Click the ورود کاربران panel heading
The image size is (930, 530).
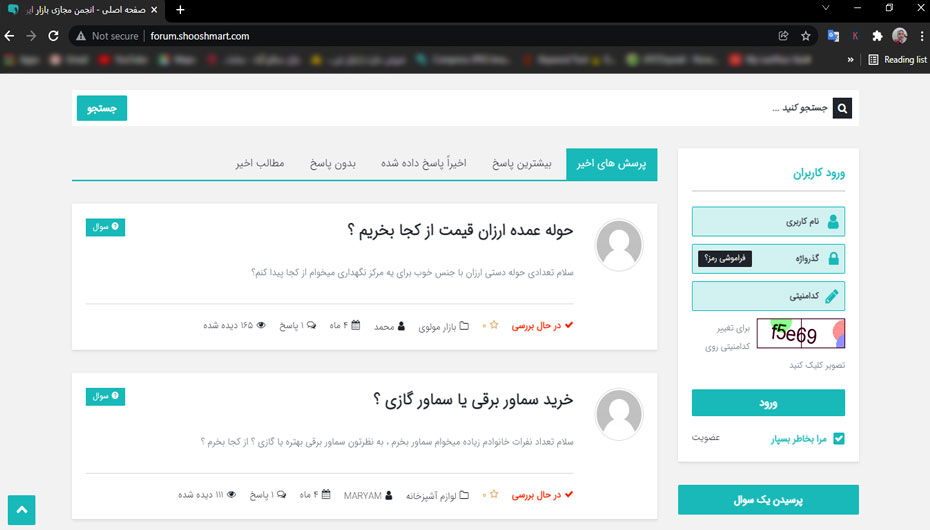click(819, 173)
